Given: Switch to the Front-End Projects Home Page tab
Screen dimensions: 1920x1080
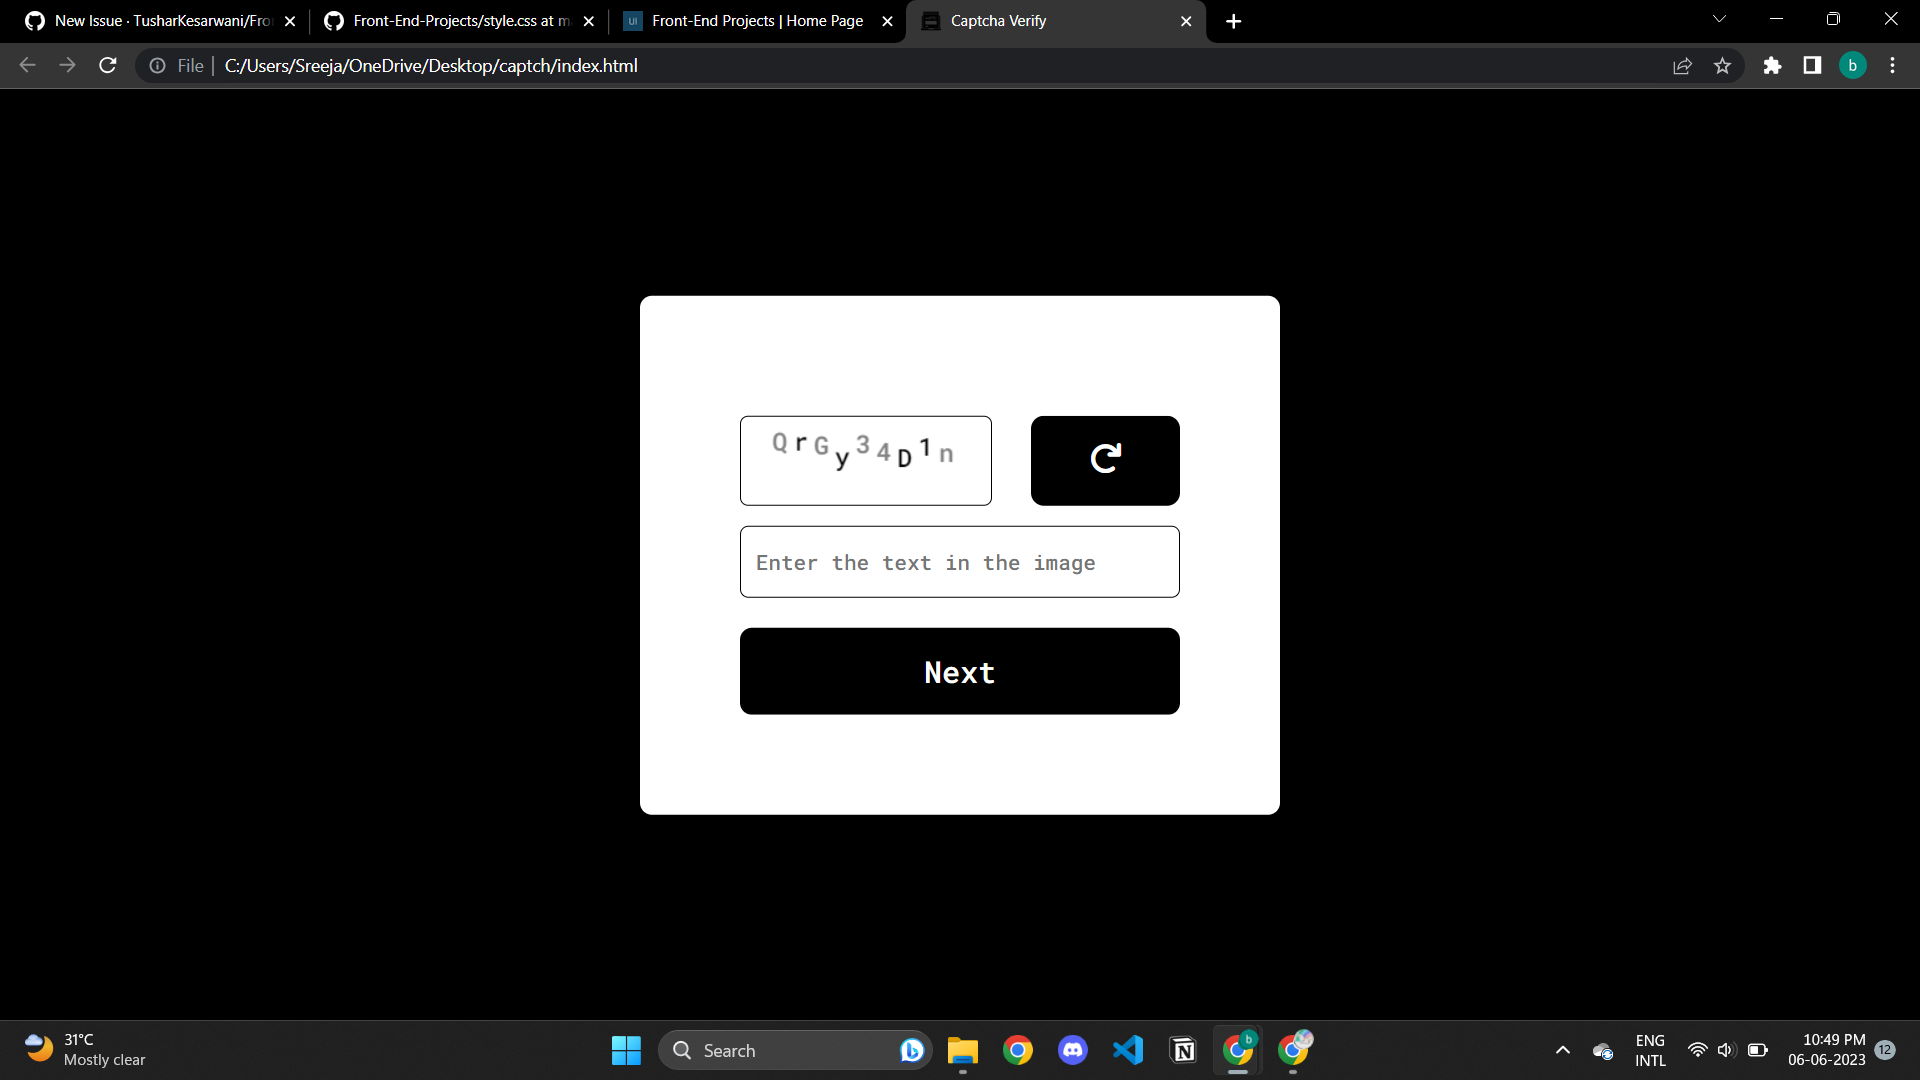Looking at the screenshot, I should (x=755, y=20).
